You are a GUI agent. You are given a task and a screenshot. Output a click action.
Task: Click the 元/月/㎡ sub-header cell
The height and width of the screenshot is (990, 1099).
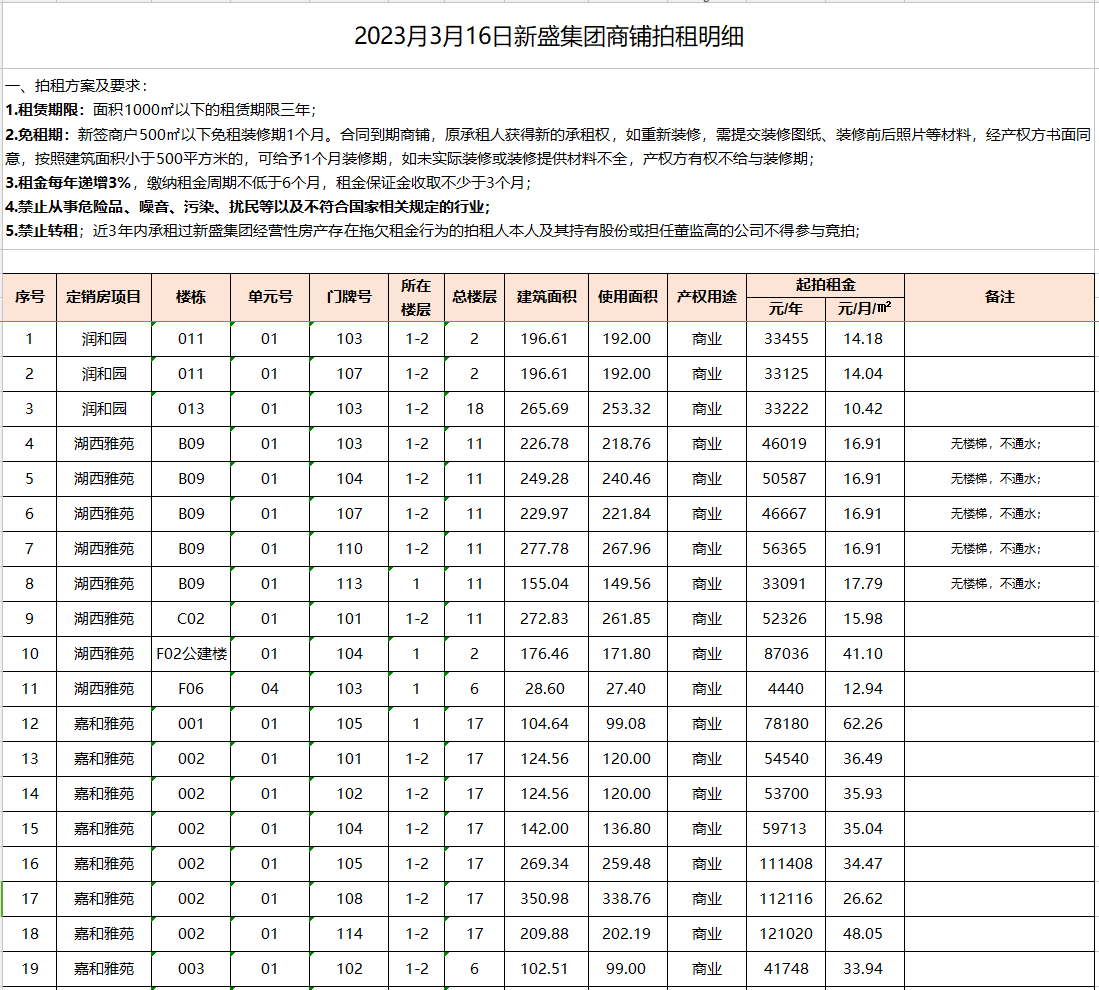864,309
